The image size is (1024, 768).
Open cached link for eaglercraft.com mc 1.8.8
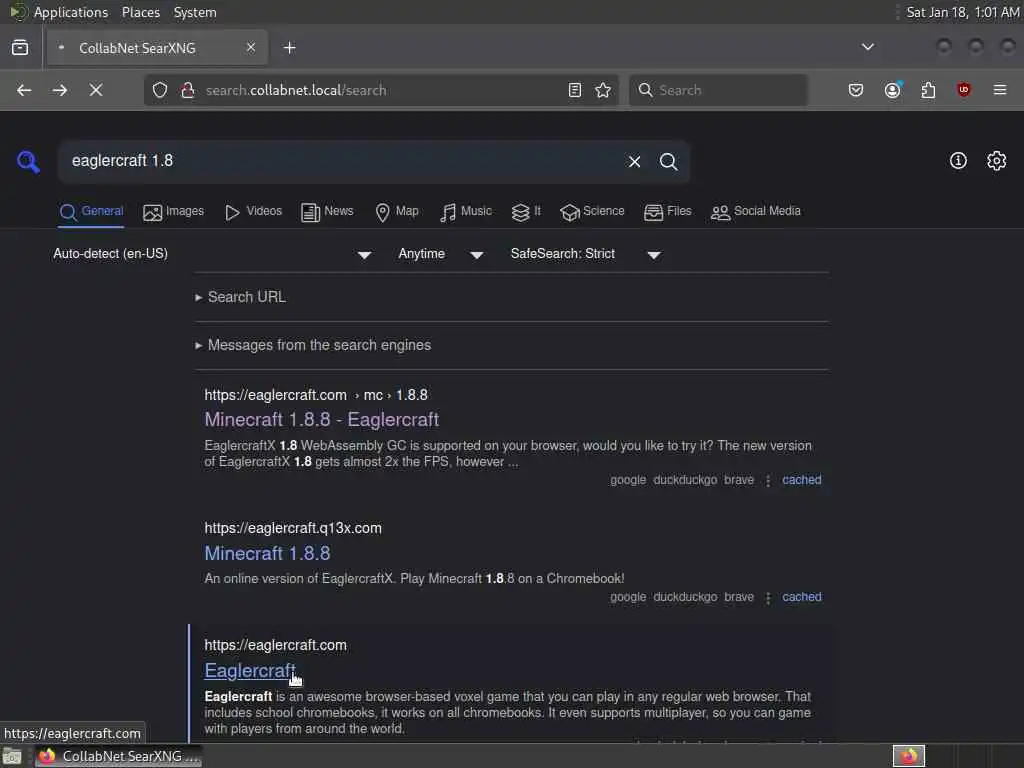coord(801,480)
